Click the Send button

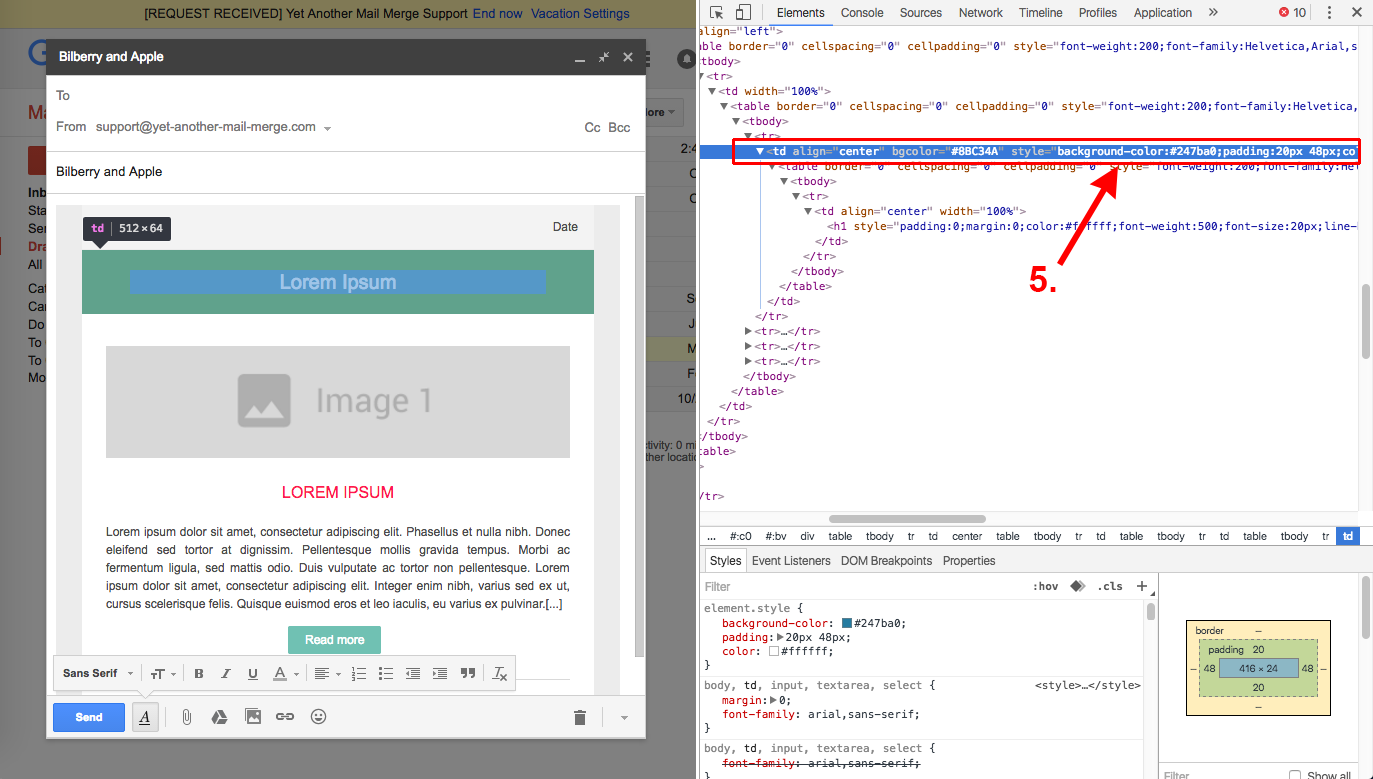[88, 716]
